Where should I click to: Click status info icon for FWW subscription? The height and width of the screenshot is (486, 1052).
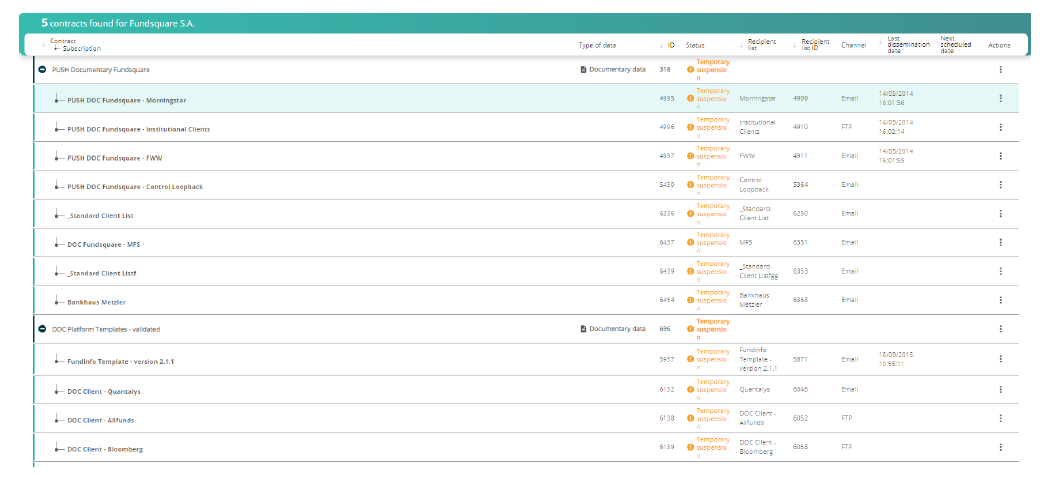(x=691, y=157)
